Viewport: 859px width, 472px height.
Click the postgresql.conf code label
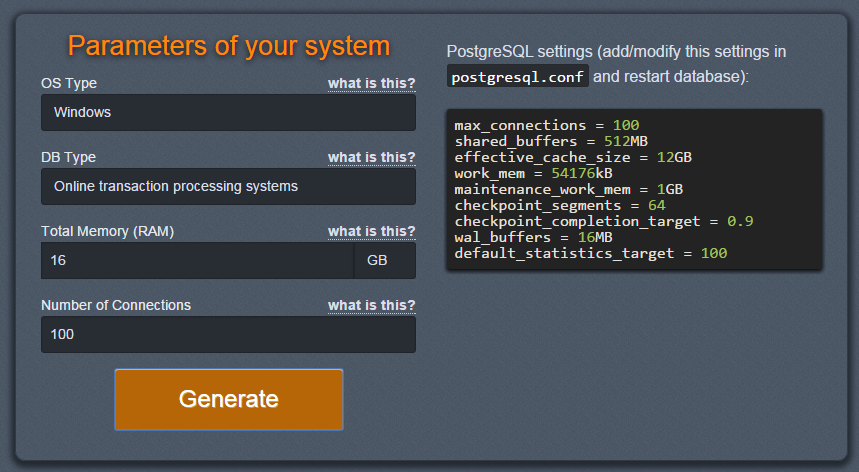tap(518, 76)
